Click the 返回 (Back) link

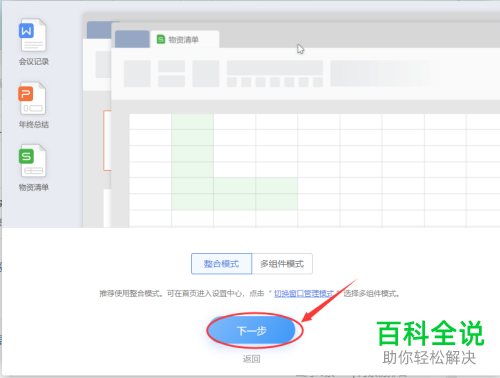[x=251, y=359]
